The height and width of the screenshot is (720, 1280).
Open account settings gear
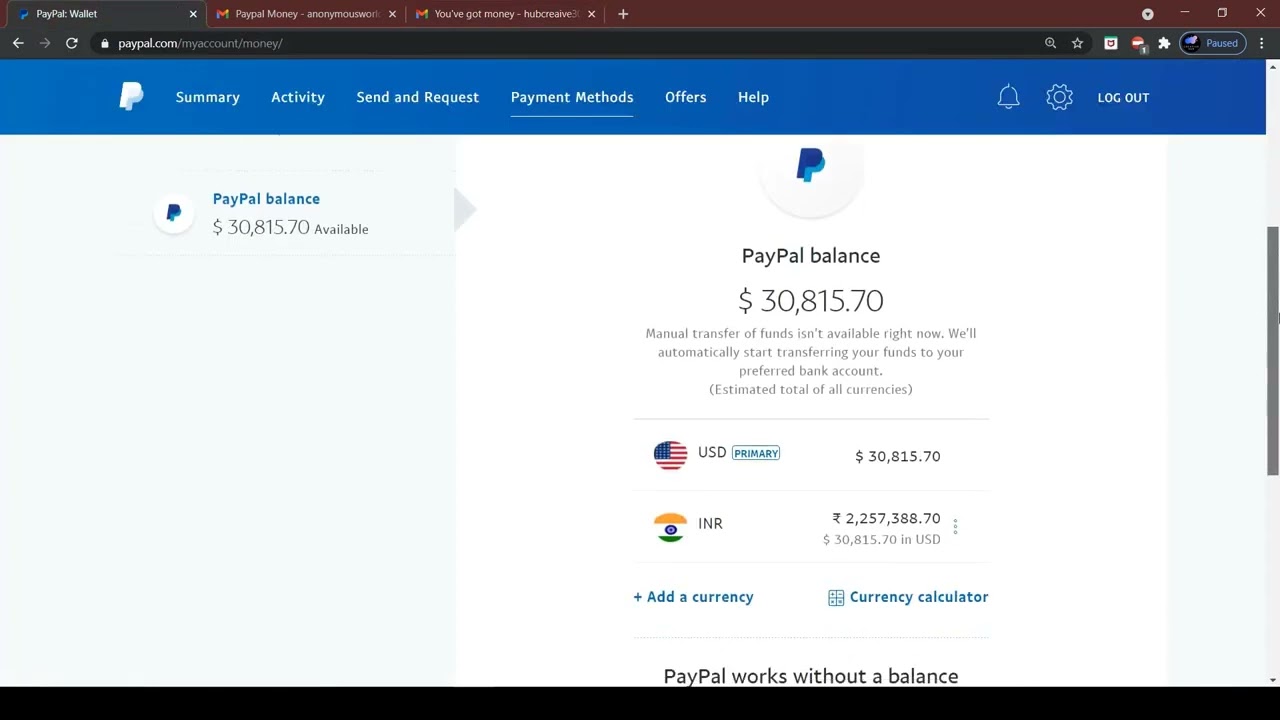tap(1059, 97)
